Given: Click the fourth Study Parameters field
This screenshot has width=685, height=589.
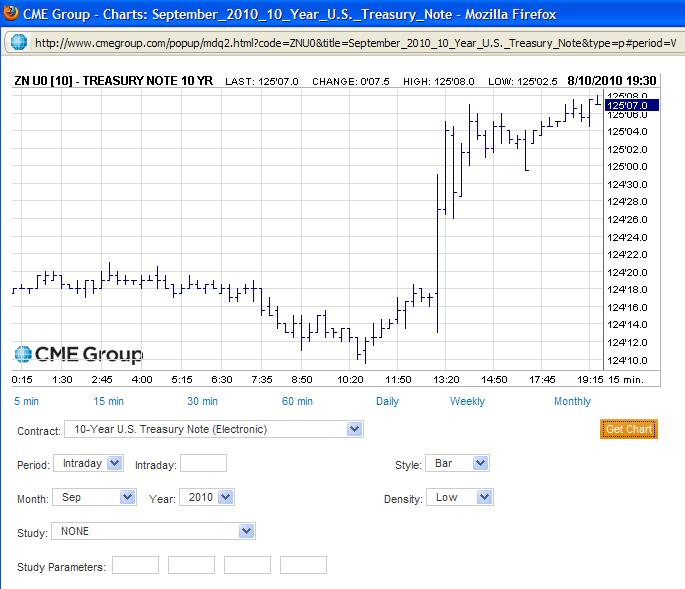Looking at the screenshot, I should (x=303, y=565).
